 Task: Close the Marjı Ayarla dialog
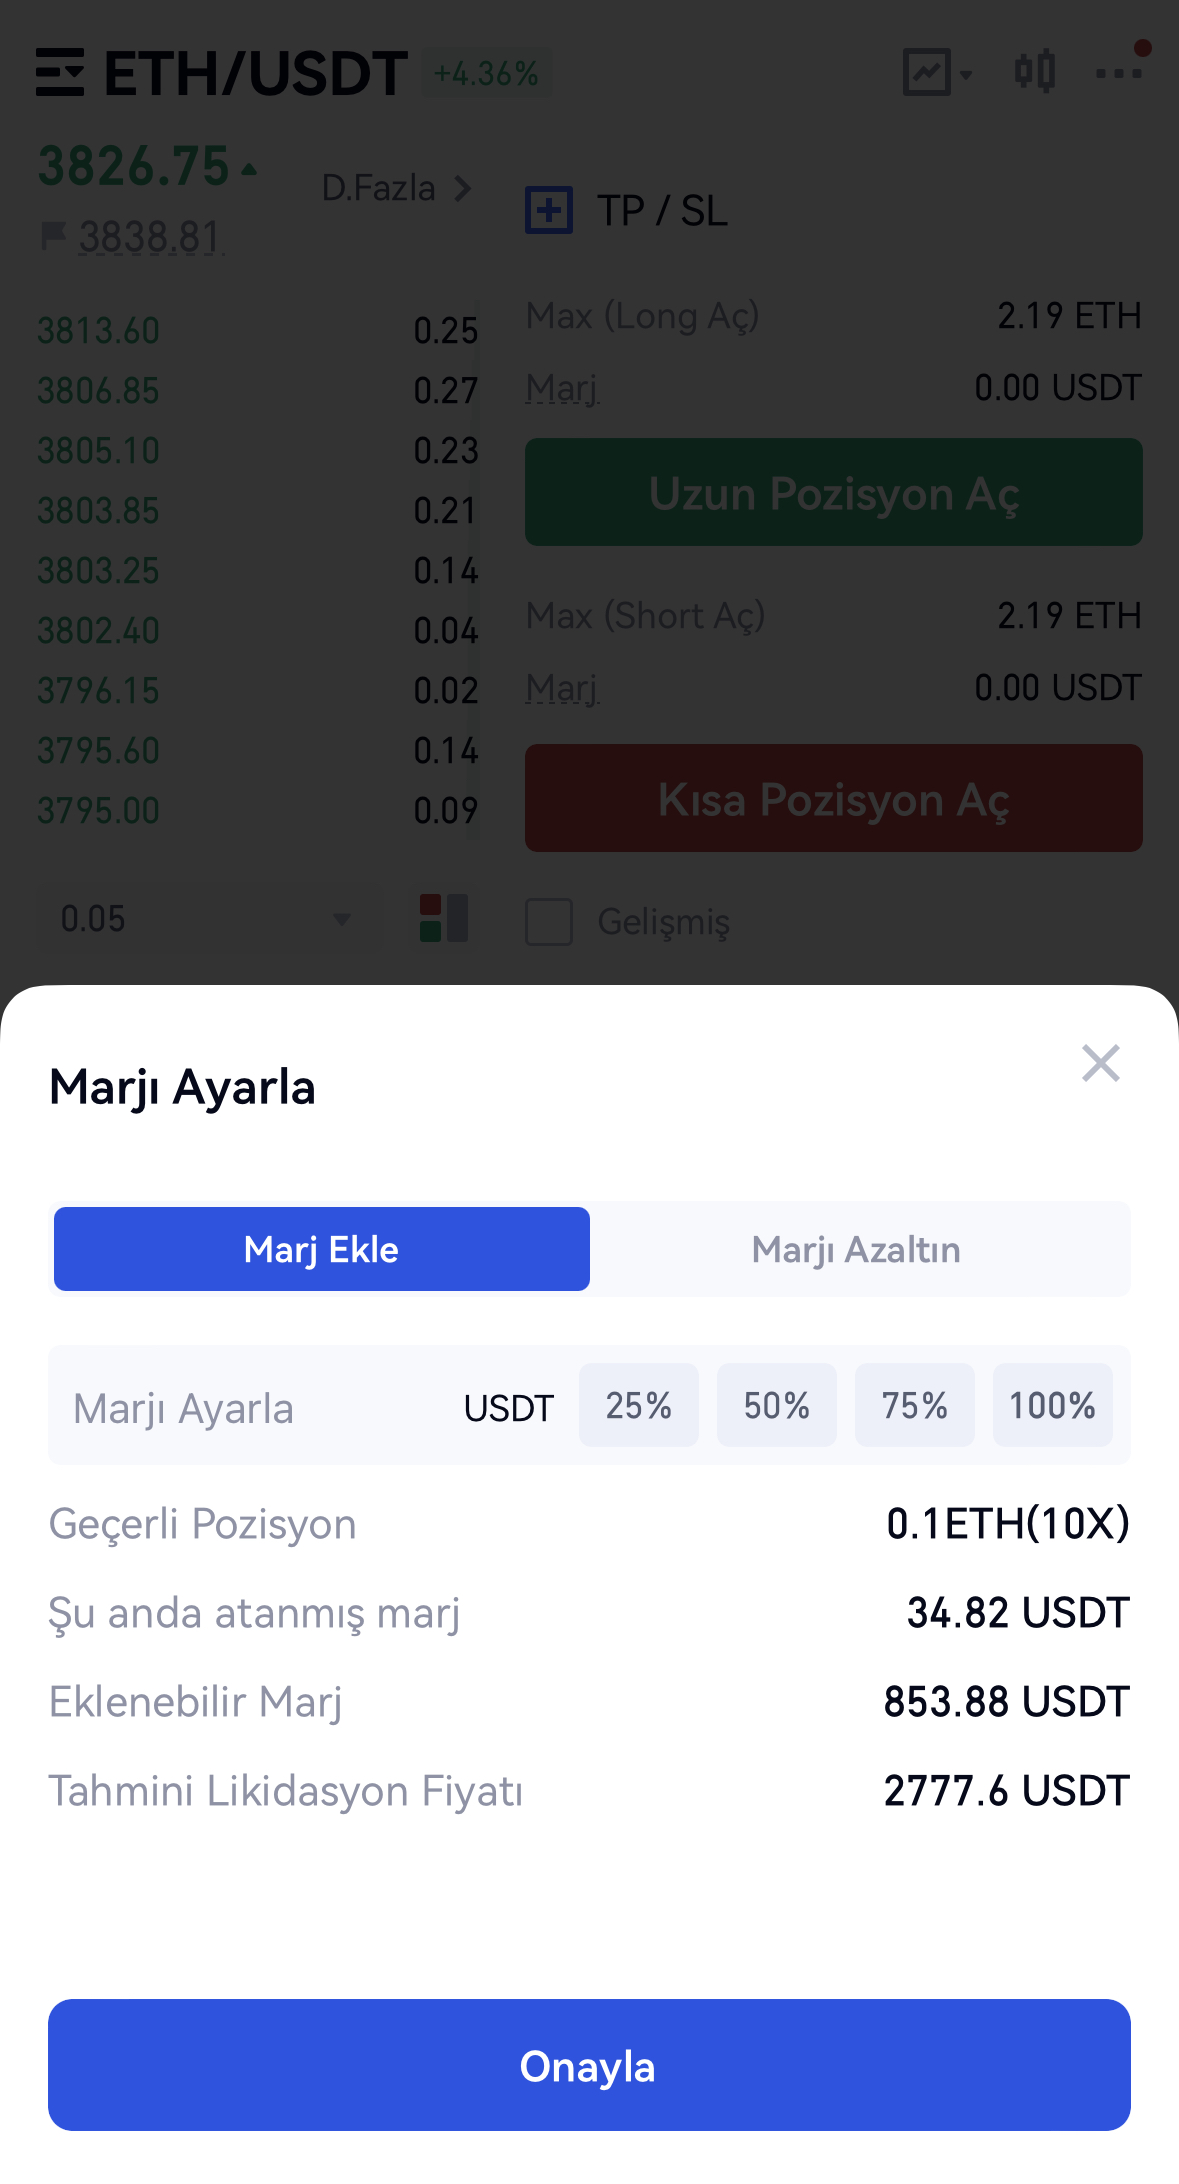pyautogui.click(x=1100, y=1064)
